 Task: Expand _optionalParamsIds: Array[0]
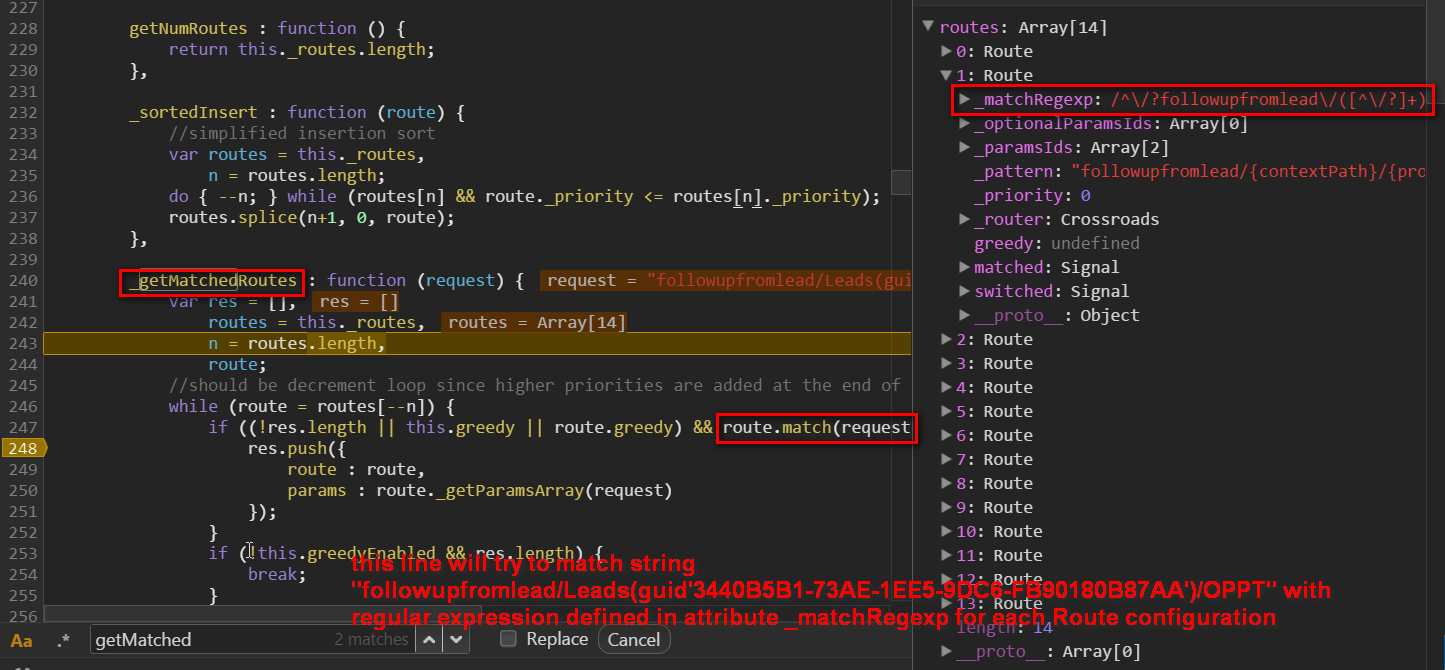coord(965,124)
